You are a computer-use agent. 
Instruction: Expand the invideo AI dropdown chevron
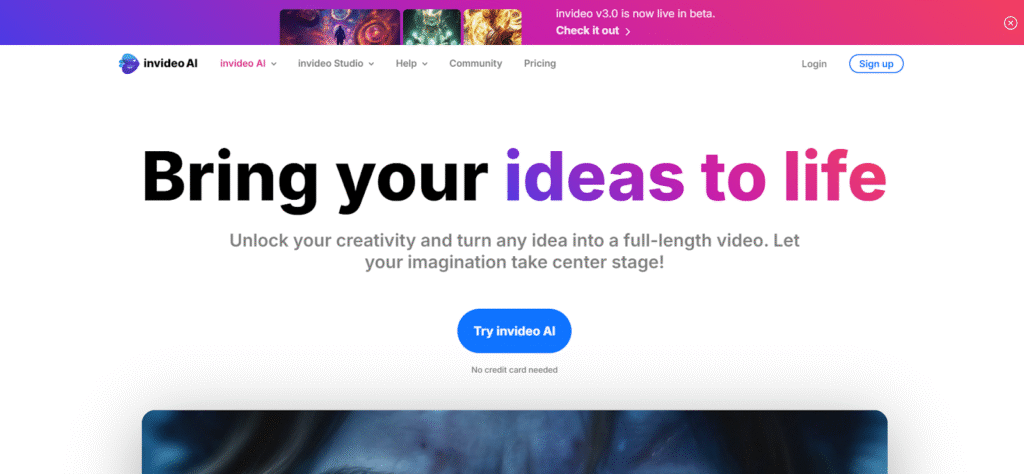click(x=274, y=64)
